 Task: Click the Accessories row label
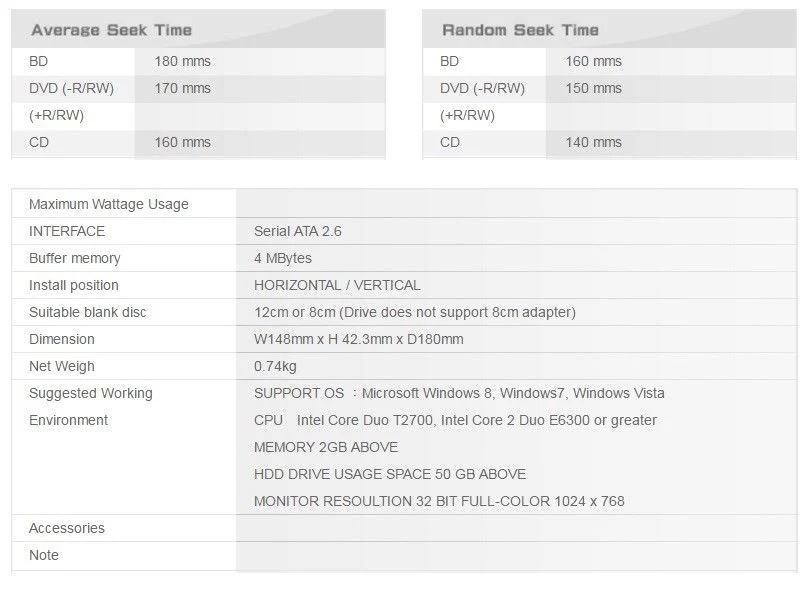[66, 528]
